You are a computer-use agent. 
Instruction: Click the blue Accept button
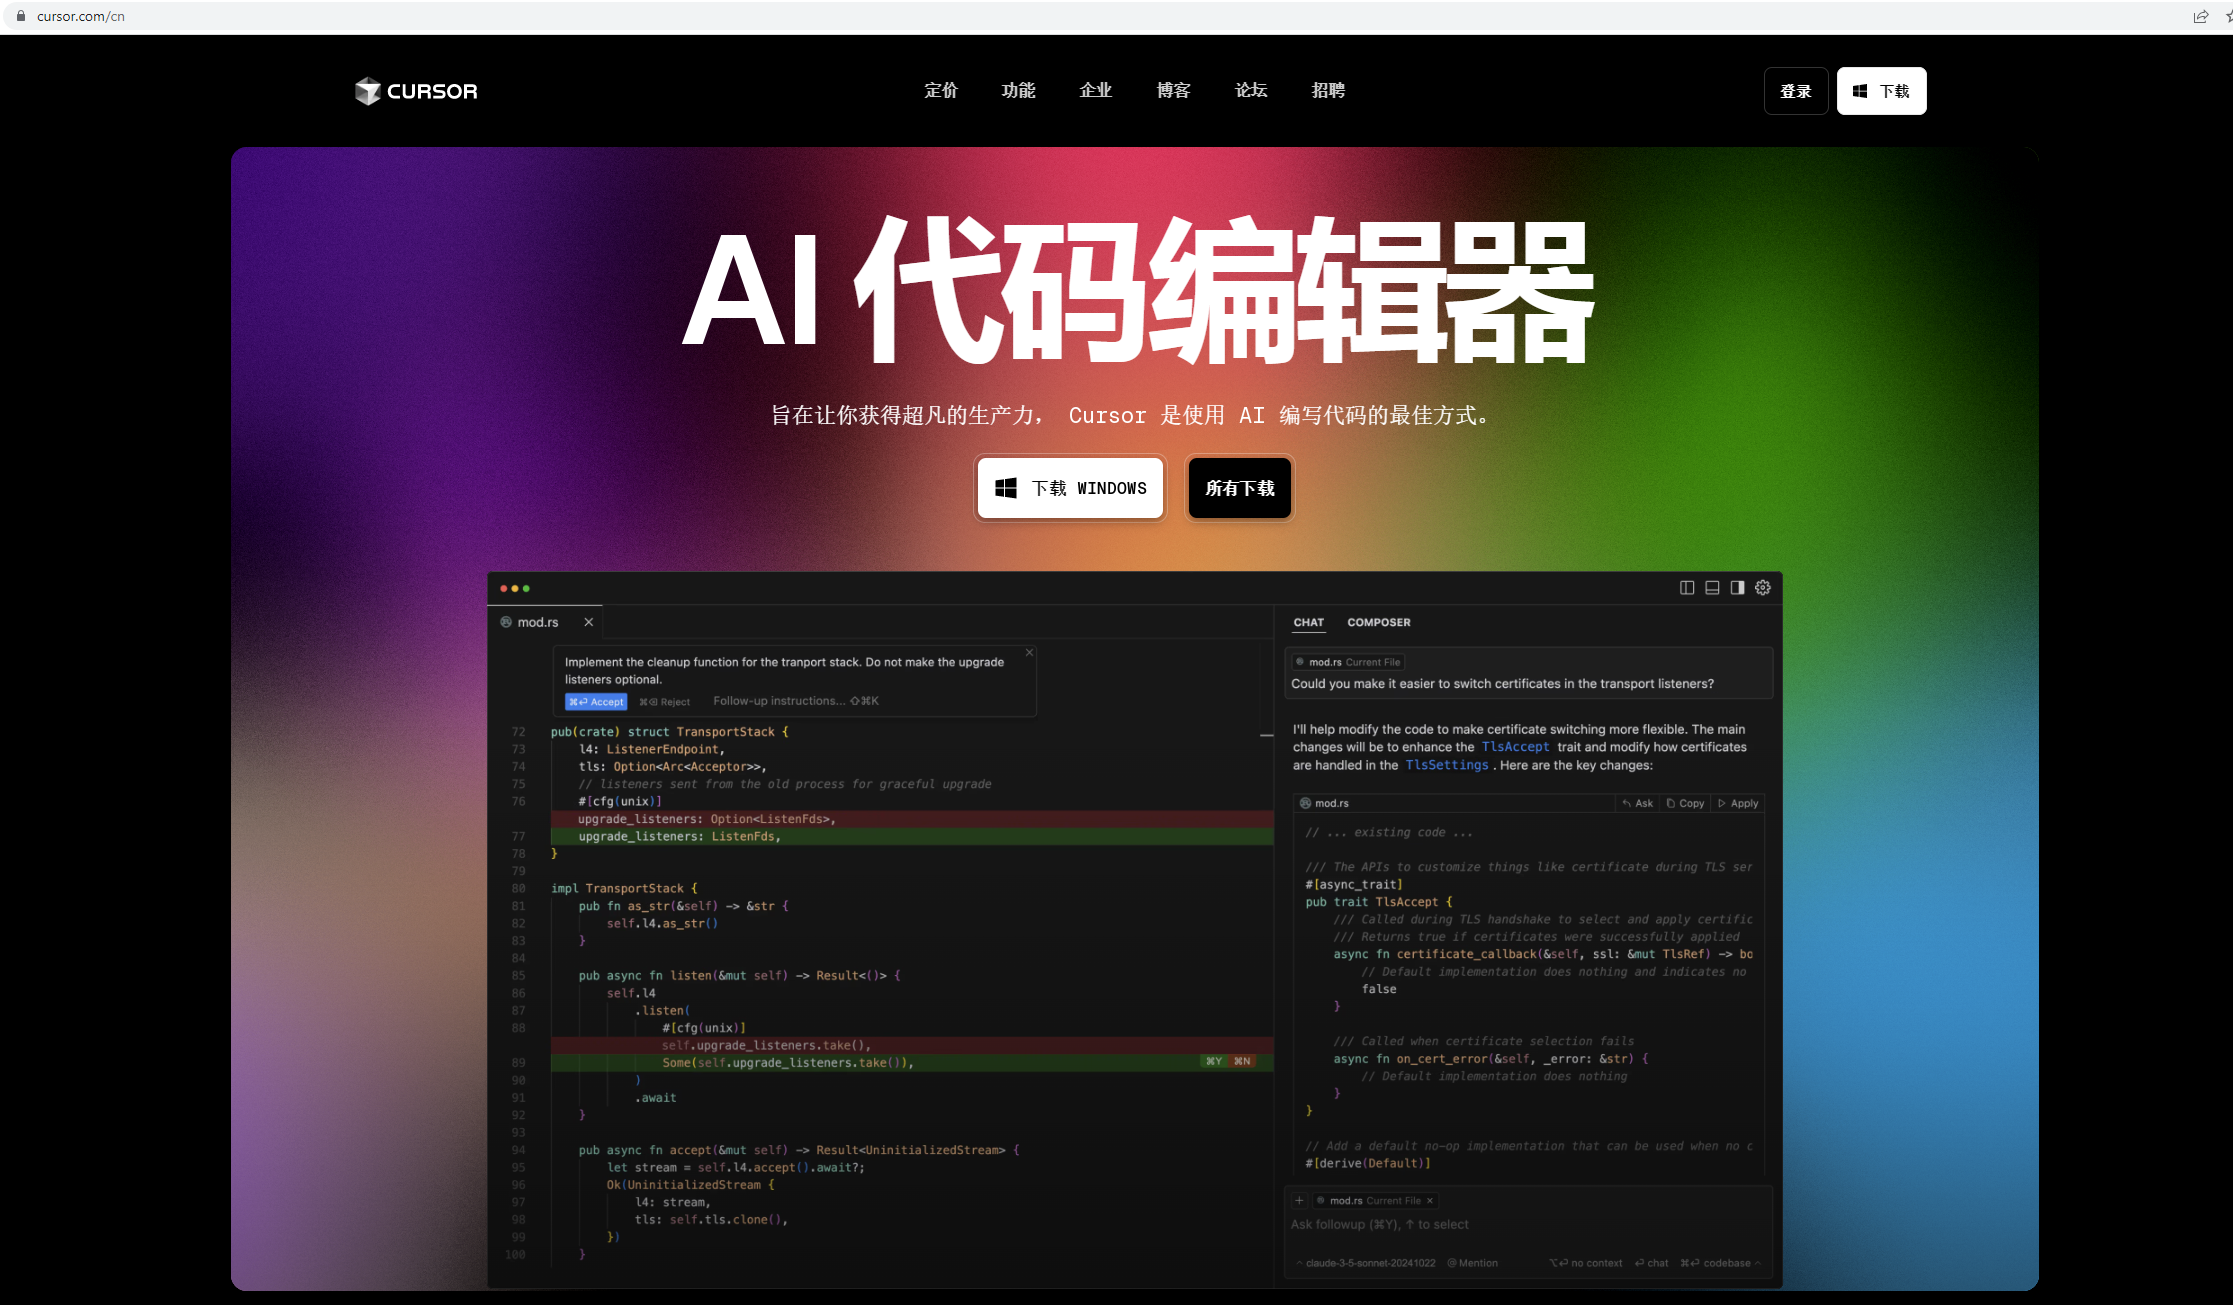[x=596, y=702]
